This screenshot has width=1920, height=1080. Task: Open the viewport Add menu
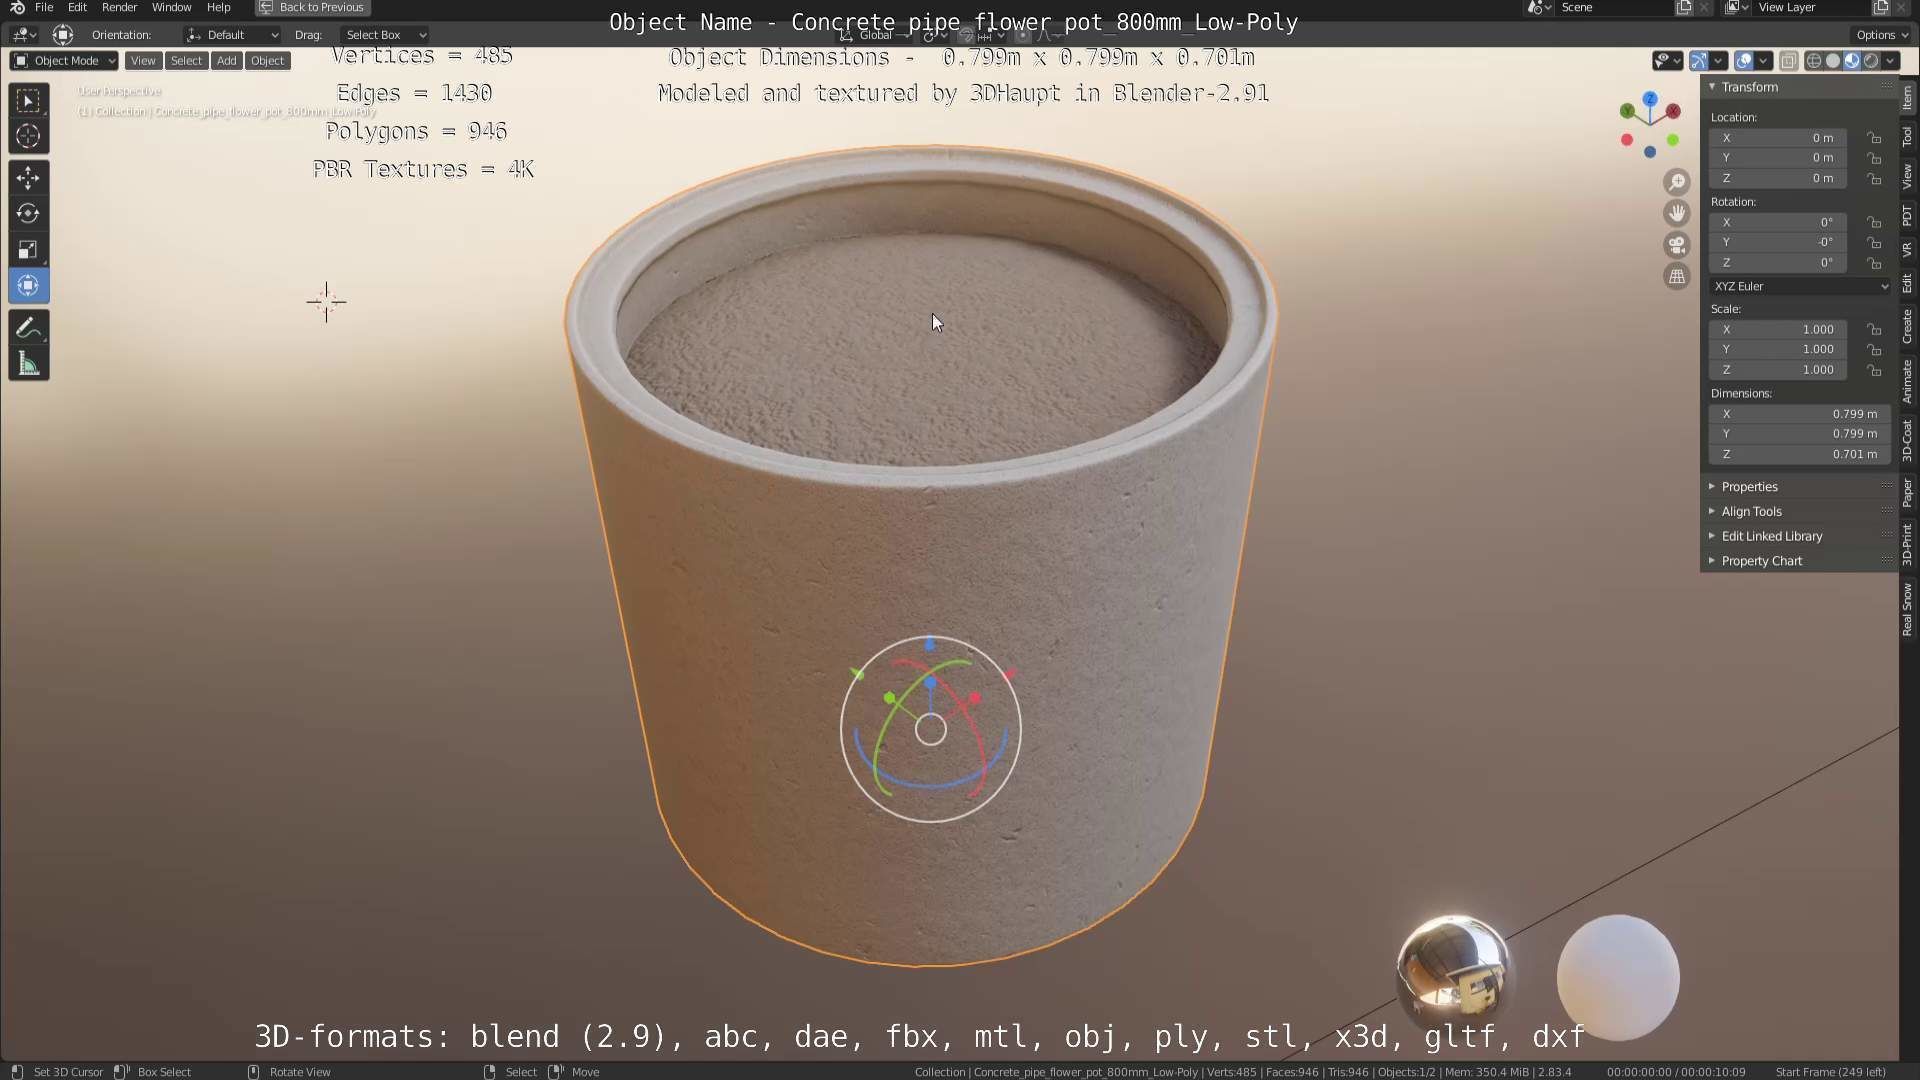coord(227,61)
